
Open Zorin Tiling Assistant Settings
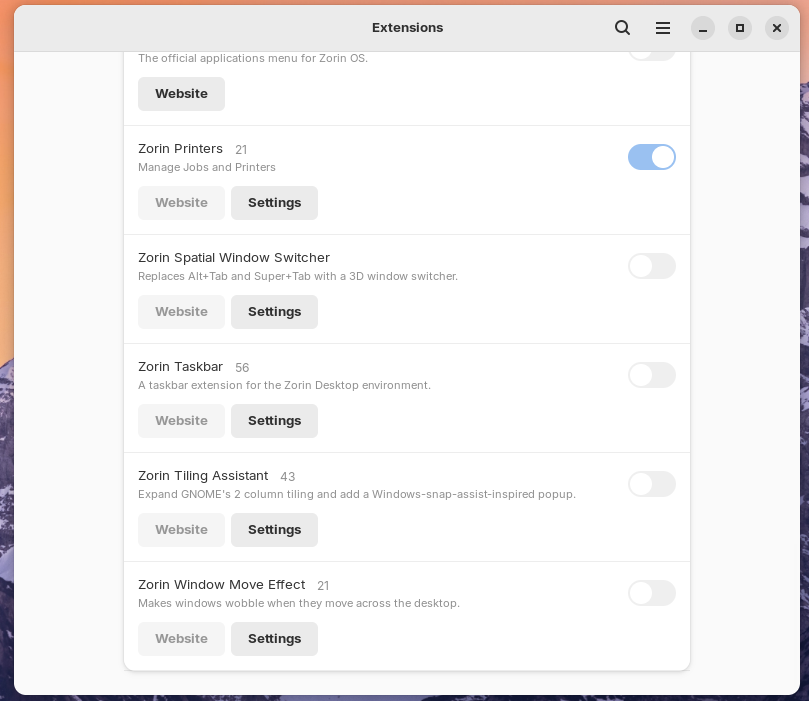274,530
